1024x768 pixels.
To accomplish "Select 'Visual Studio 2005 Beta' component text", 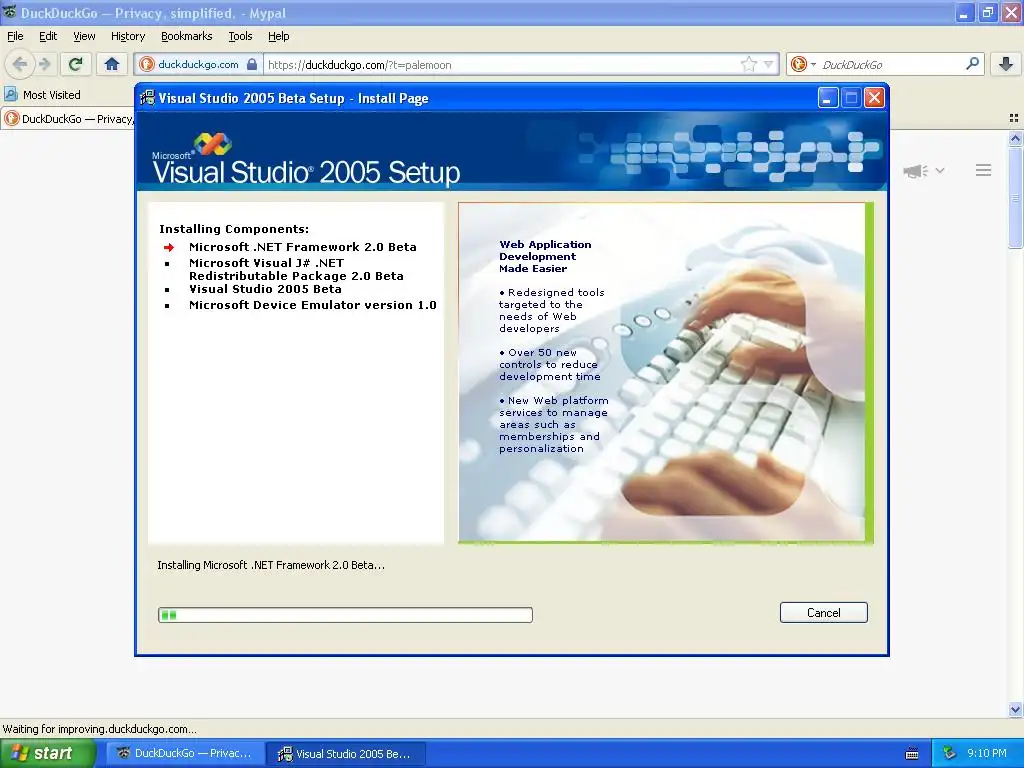I will [x=265, y=289].
